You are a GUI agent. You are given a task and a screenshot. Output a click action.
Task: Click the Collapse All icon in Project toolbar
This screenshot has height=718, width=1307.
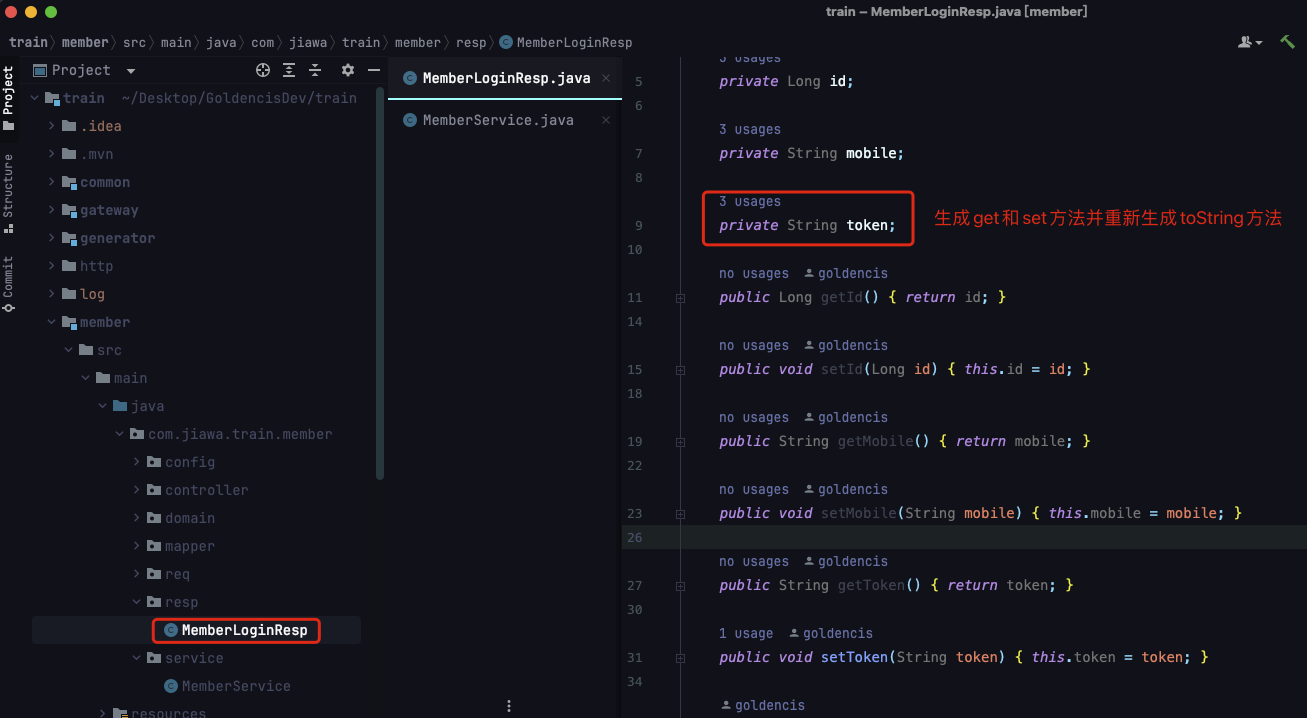(x=315, y=70)
